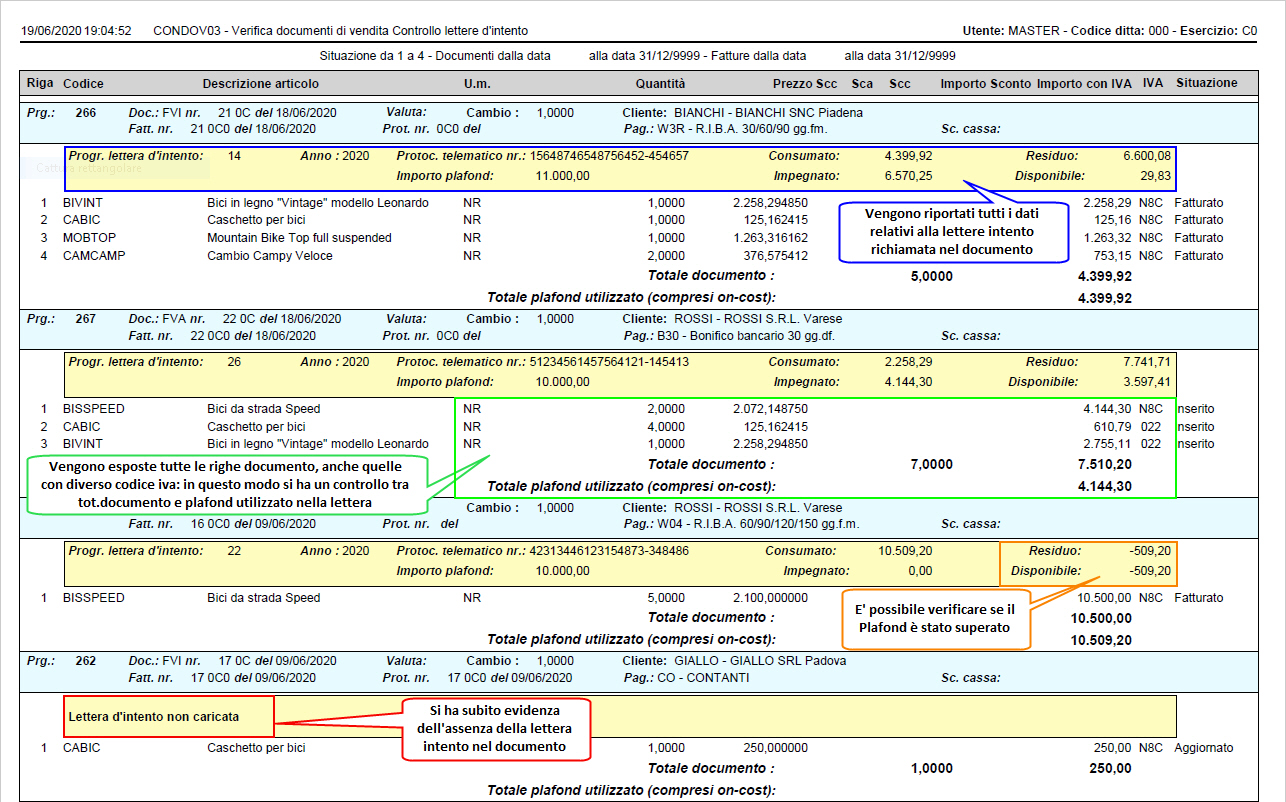
Task: Click the Impegnato value 6.570,25
Action: [908, 177]
